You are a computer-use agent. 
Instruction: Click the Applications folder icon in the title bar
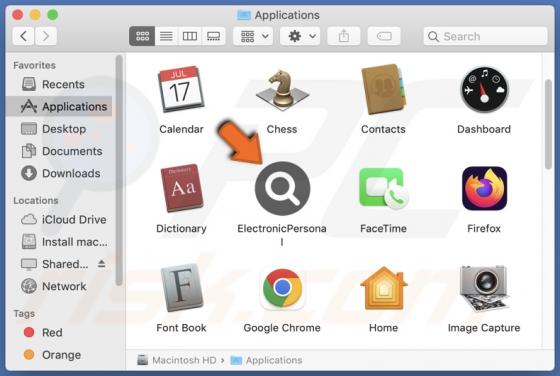pos(244,15)
